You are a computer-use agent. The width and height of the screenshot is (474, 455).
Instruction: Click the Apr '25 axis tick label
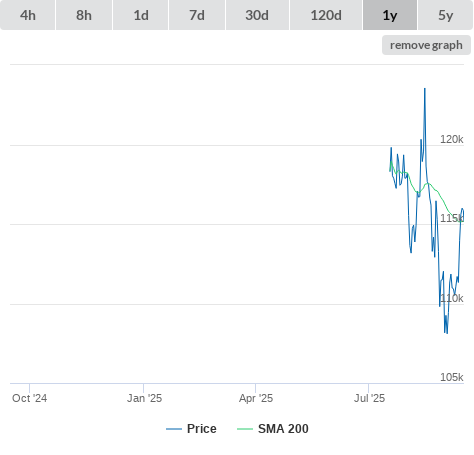pos(256,398)
